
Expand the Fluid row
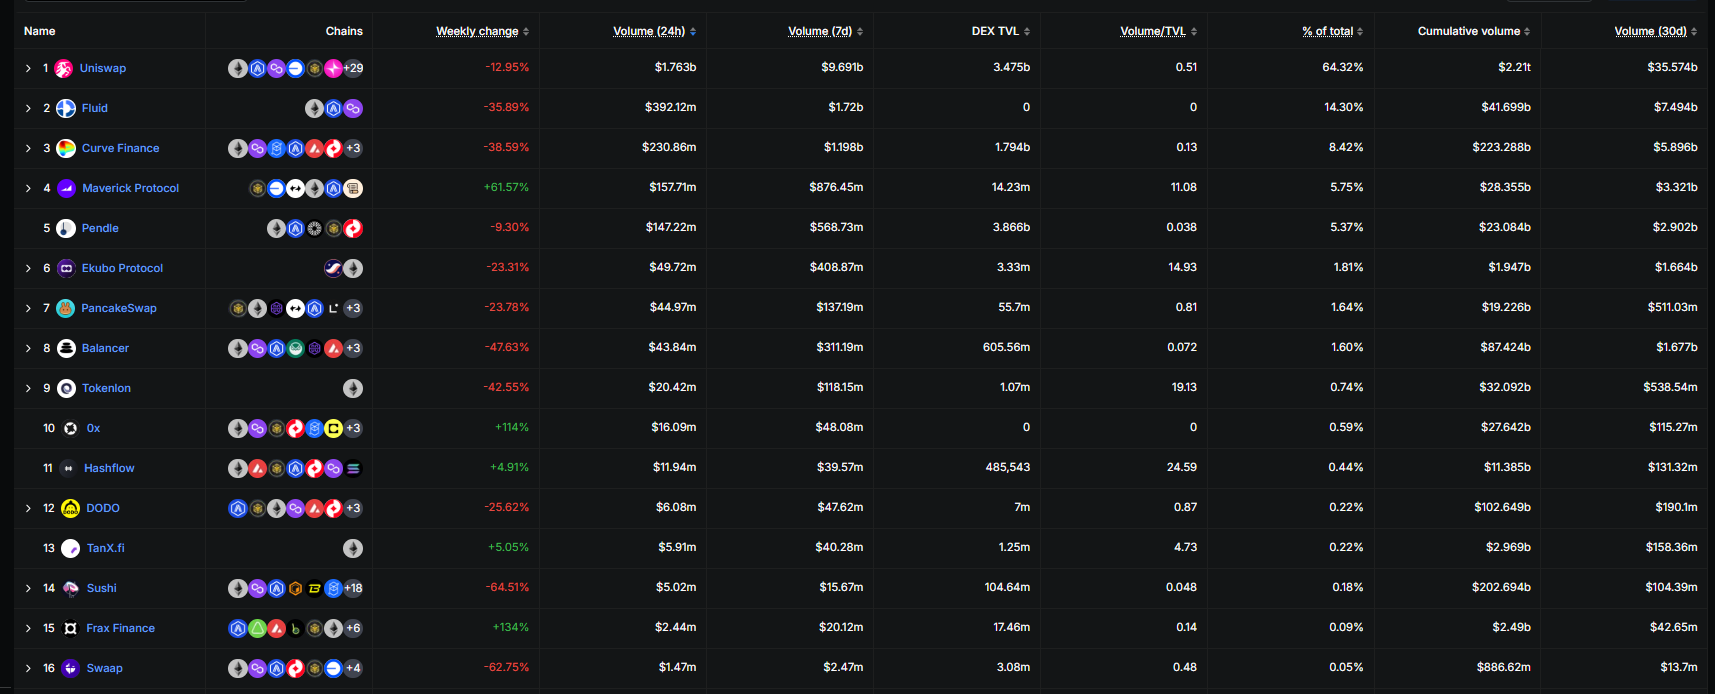pos(28,108)
